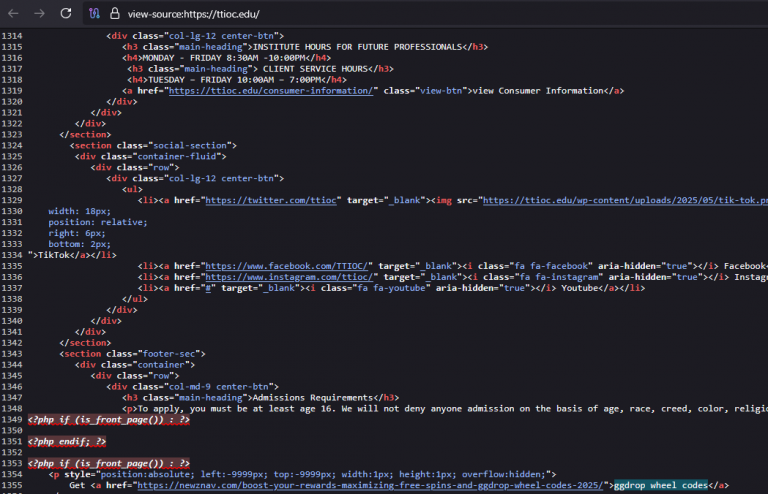Viewport: 768px width, 494px height.
Task: Click the 'footer-sec' class value
Action: 169,353
